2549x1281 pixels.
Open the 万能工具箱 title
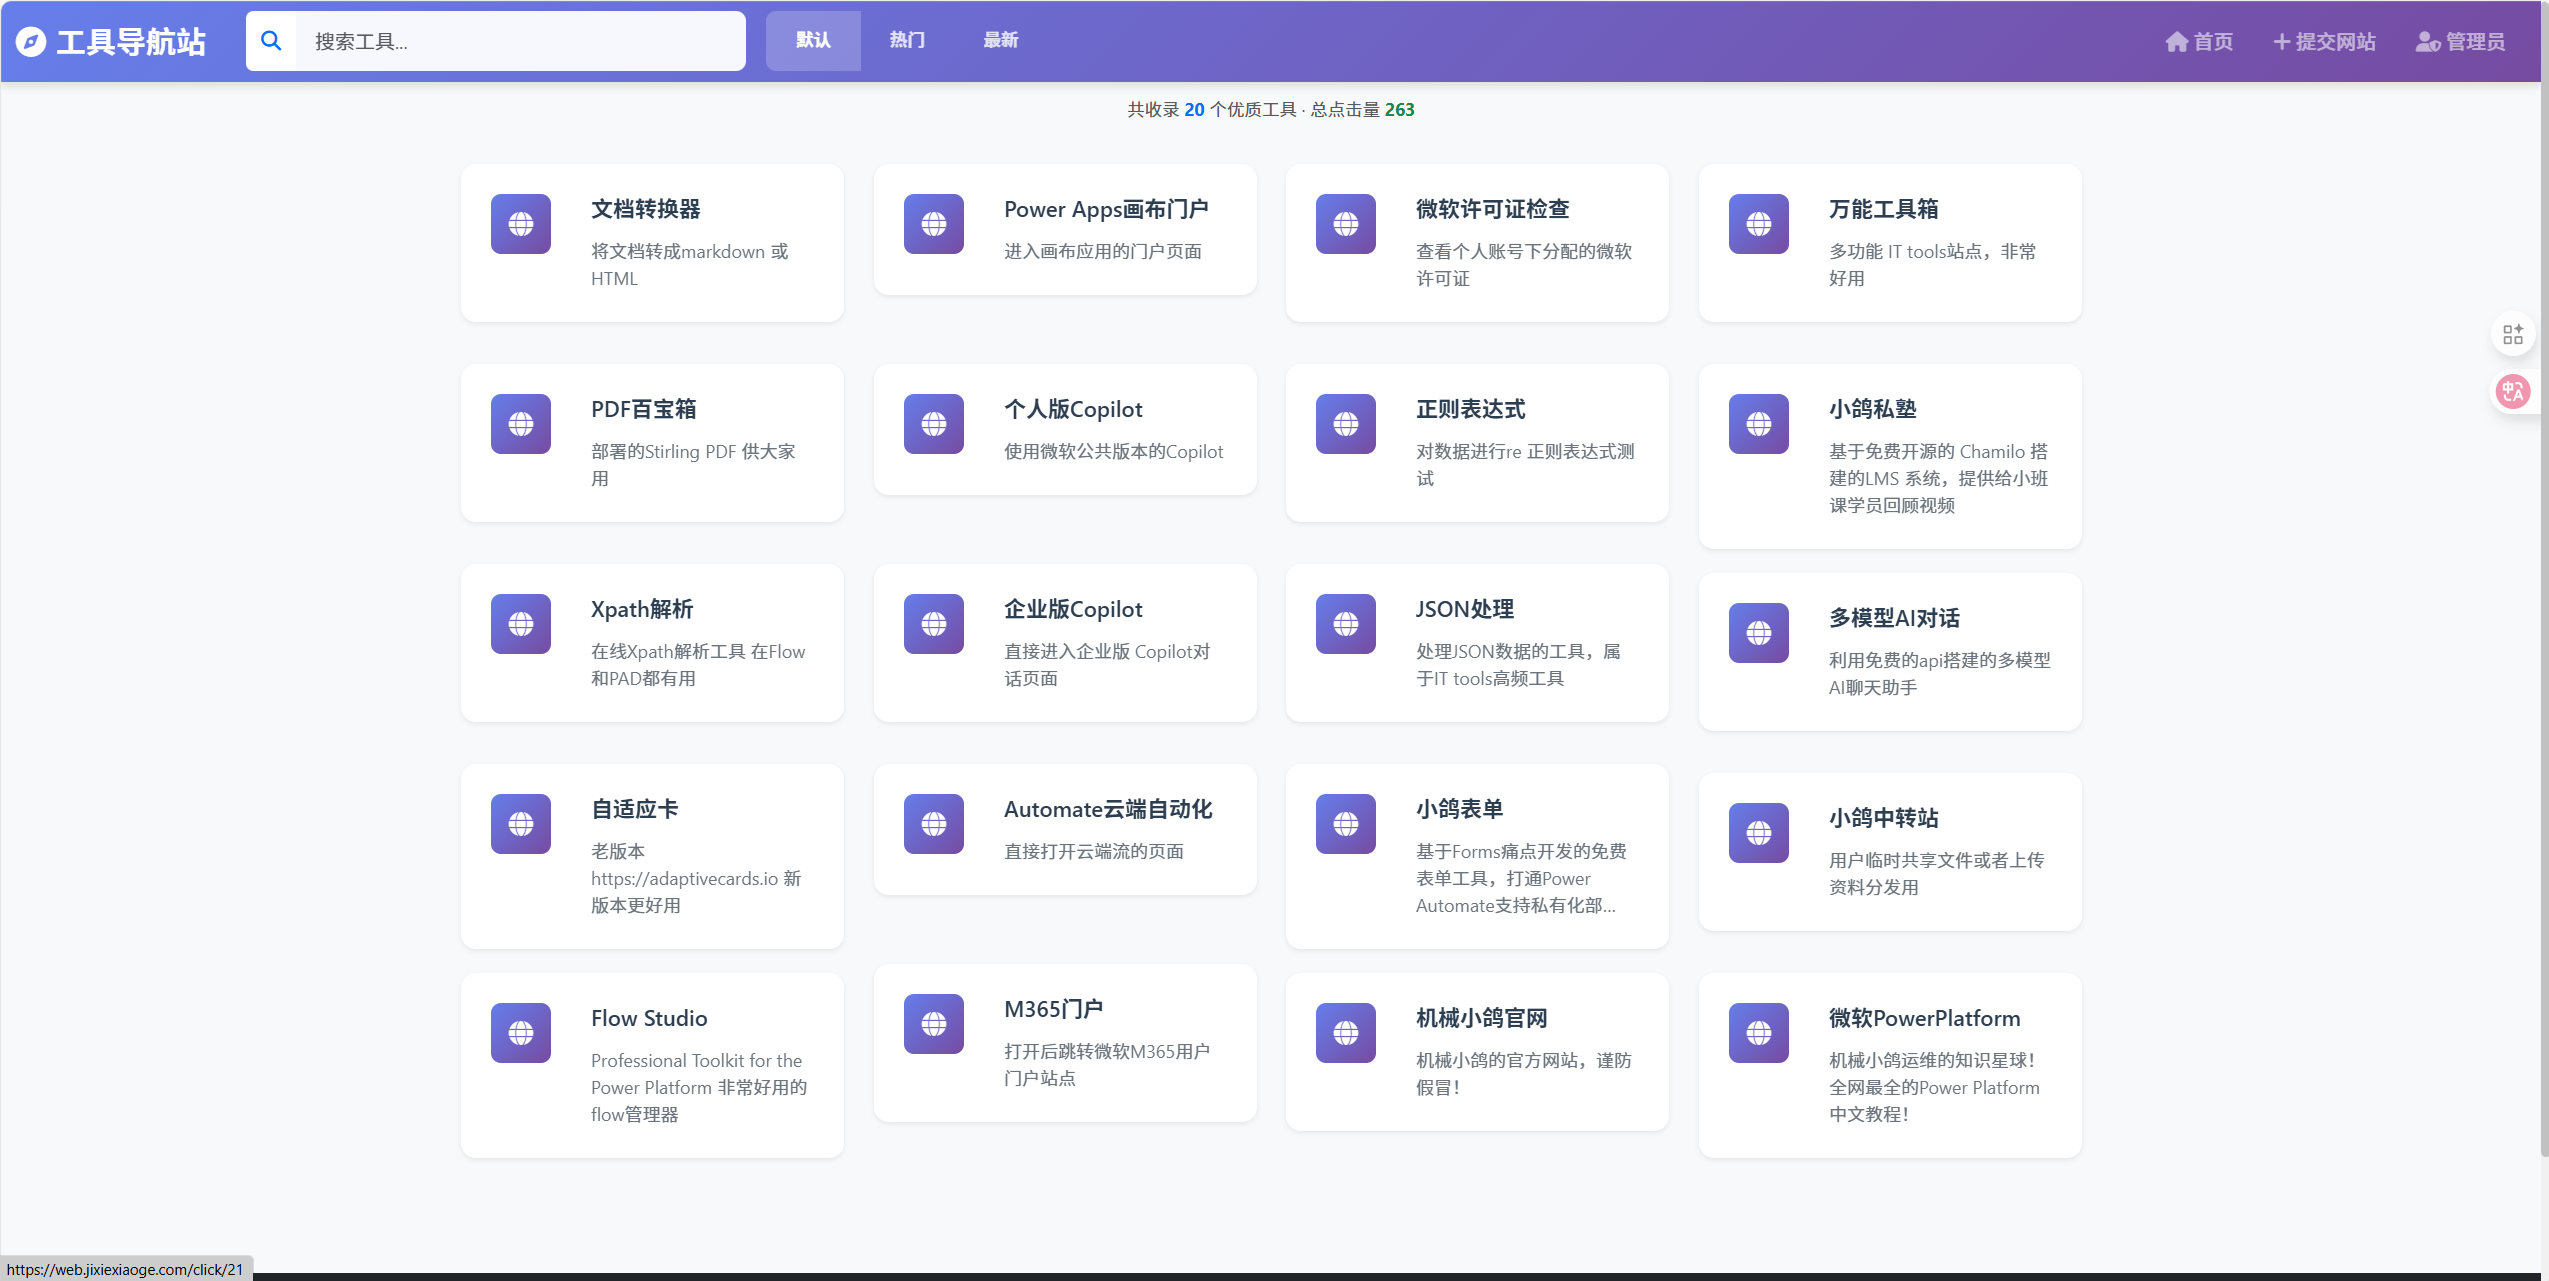[1884, 209]
